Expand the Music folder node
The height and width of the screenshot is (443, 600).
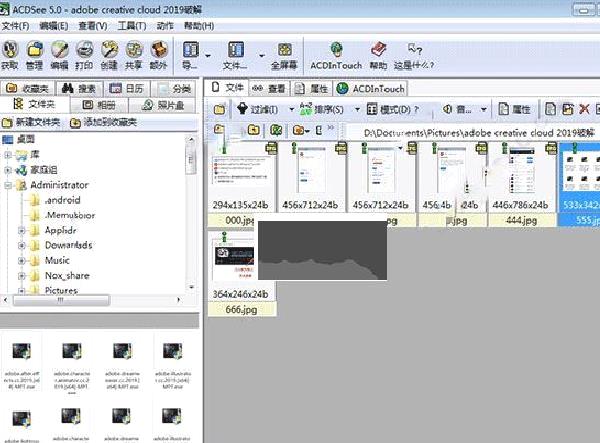(x=22, y=261)
